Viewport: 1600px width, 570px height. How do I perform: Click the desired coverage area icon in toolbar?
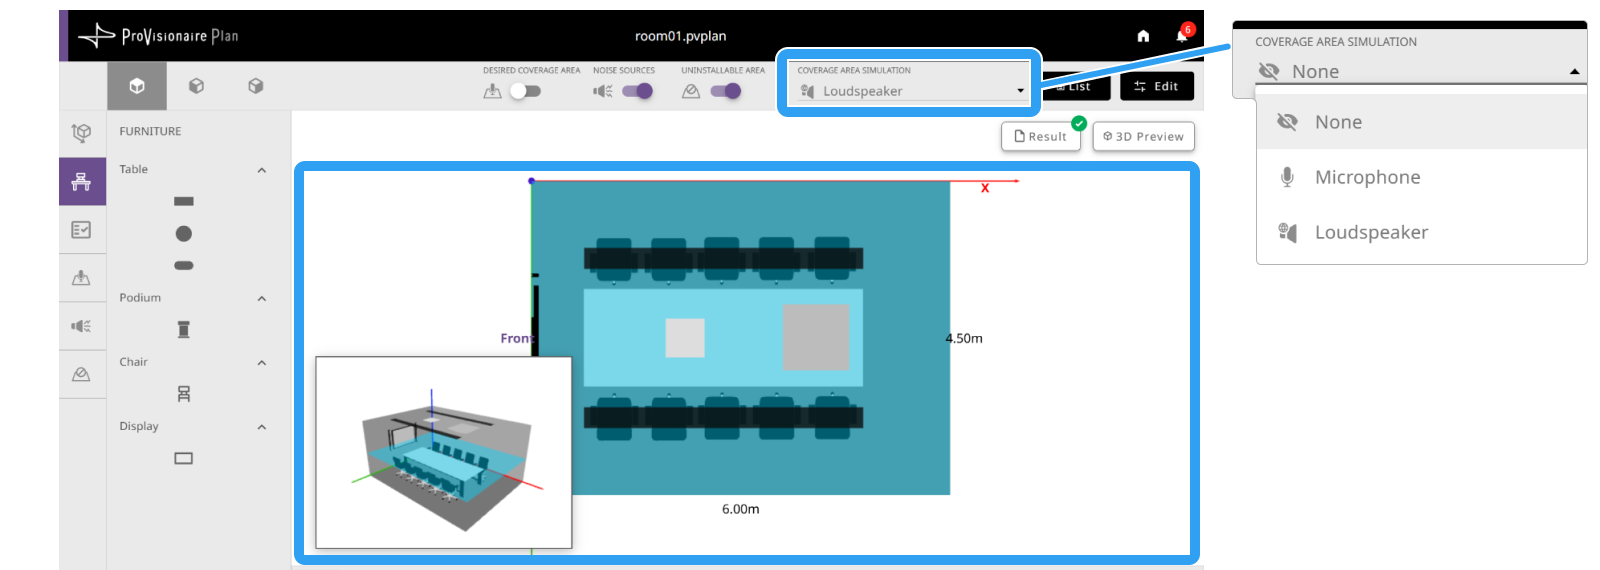(x=492, y=91)
